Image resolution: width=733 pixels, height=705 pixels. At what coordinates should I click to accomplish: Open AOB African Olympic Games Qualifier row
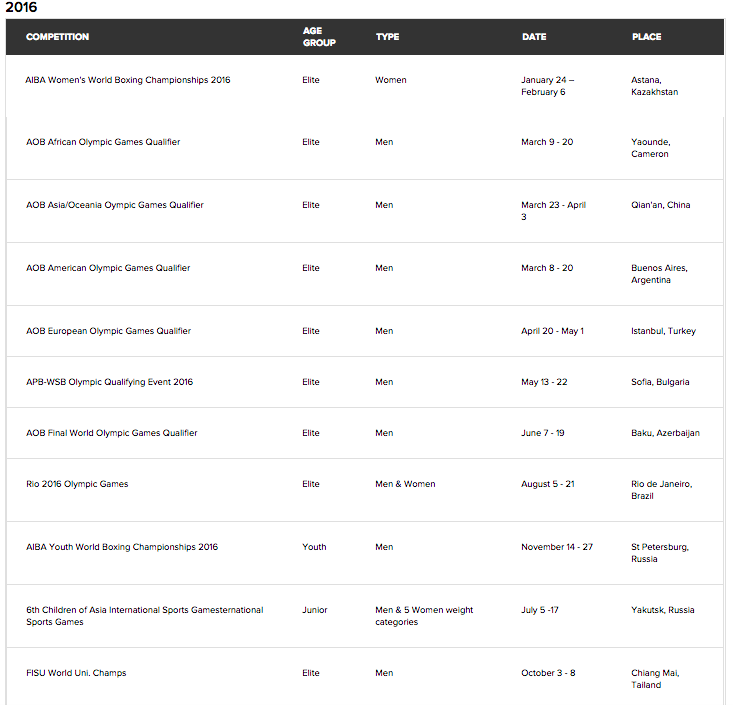point(103,142)
